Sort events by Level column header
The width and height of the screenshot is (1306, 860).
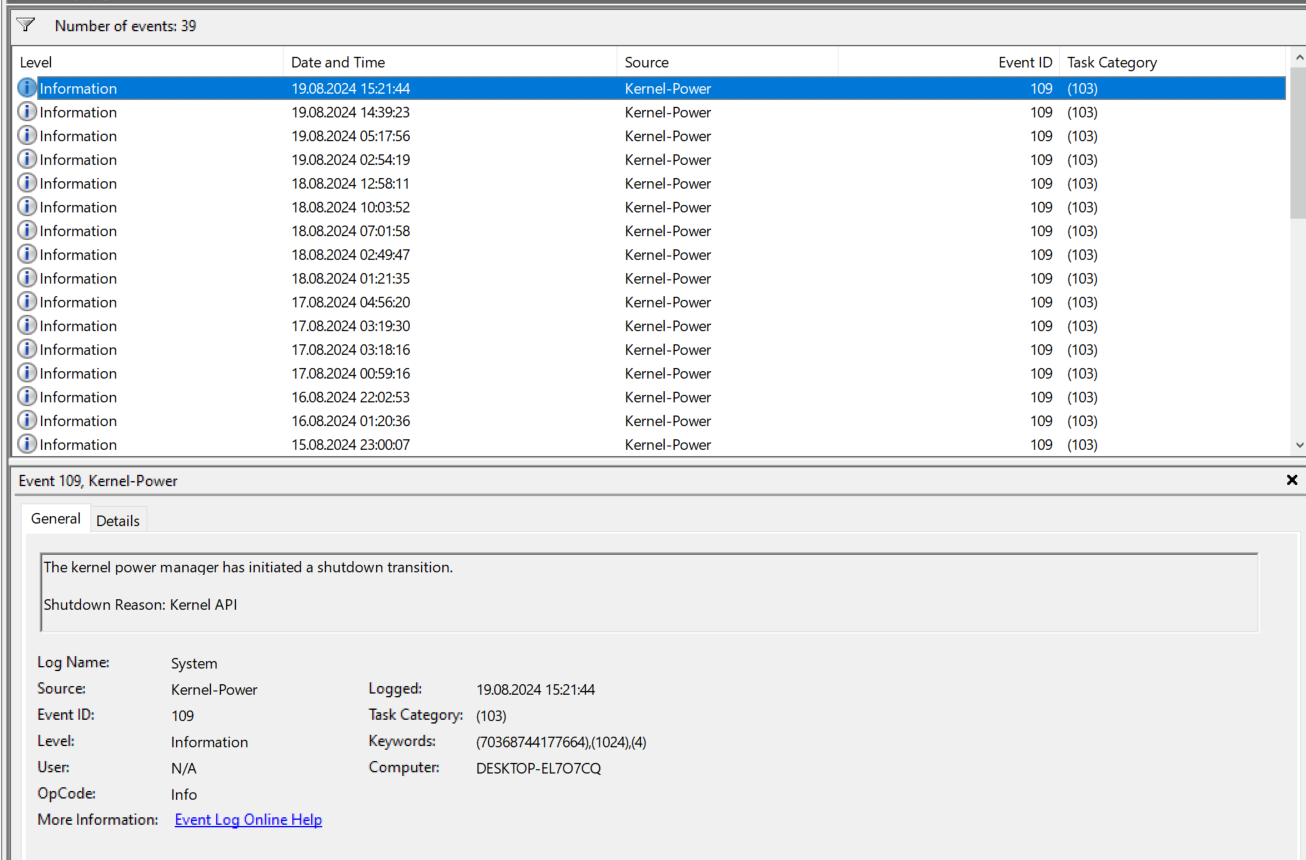[148, 62]
